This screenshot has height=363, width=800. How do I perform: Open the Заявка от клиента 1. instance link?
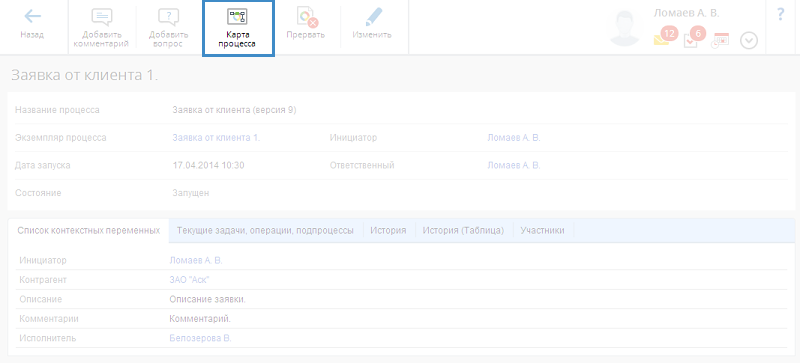pos(216,138)
